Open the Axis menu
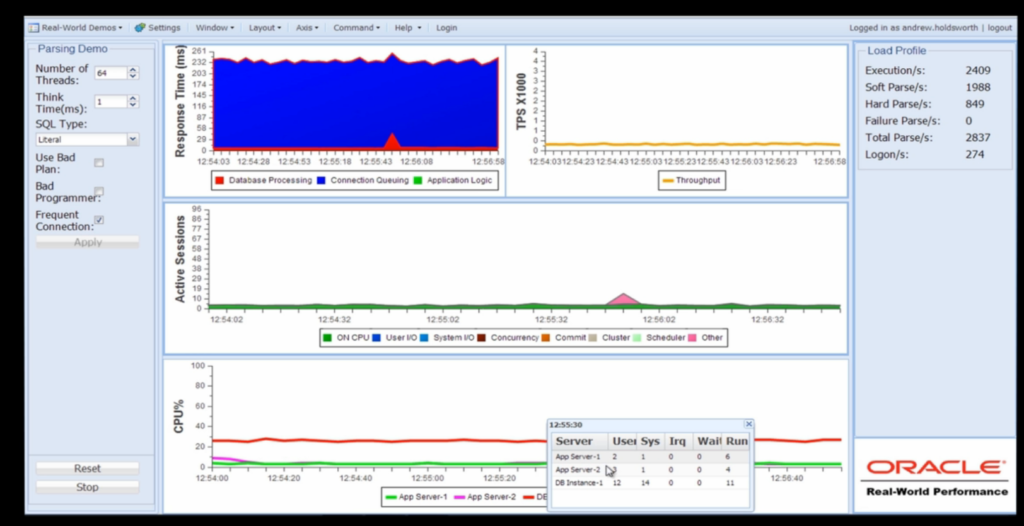This screenshot has width=1024, height=526. (x=307, y=27)
